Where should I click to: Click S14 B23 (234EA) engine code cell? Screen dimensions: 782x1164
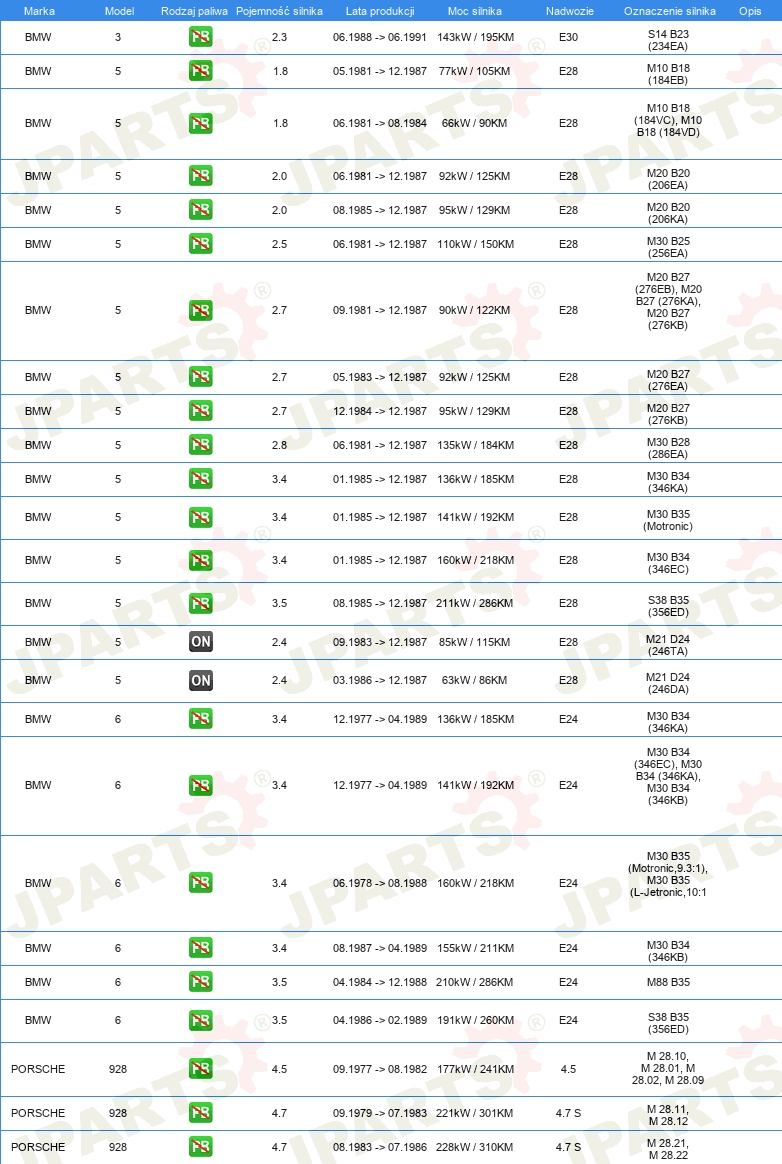click(668, 40)
